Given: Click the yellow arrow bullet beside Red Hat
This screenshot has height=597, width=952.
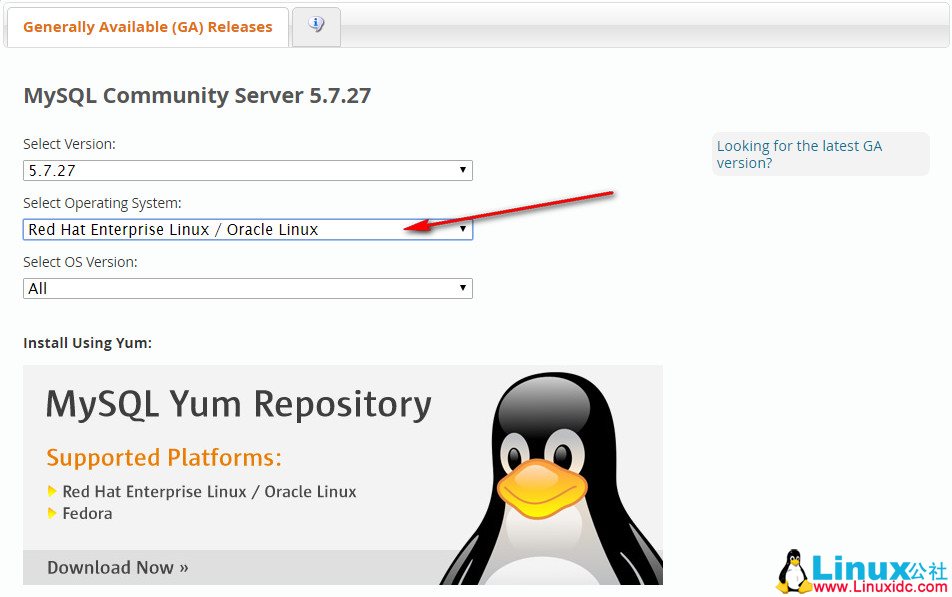Looking at the screenshot, I should pos(52,492).
